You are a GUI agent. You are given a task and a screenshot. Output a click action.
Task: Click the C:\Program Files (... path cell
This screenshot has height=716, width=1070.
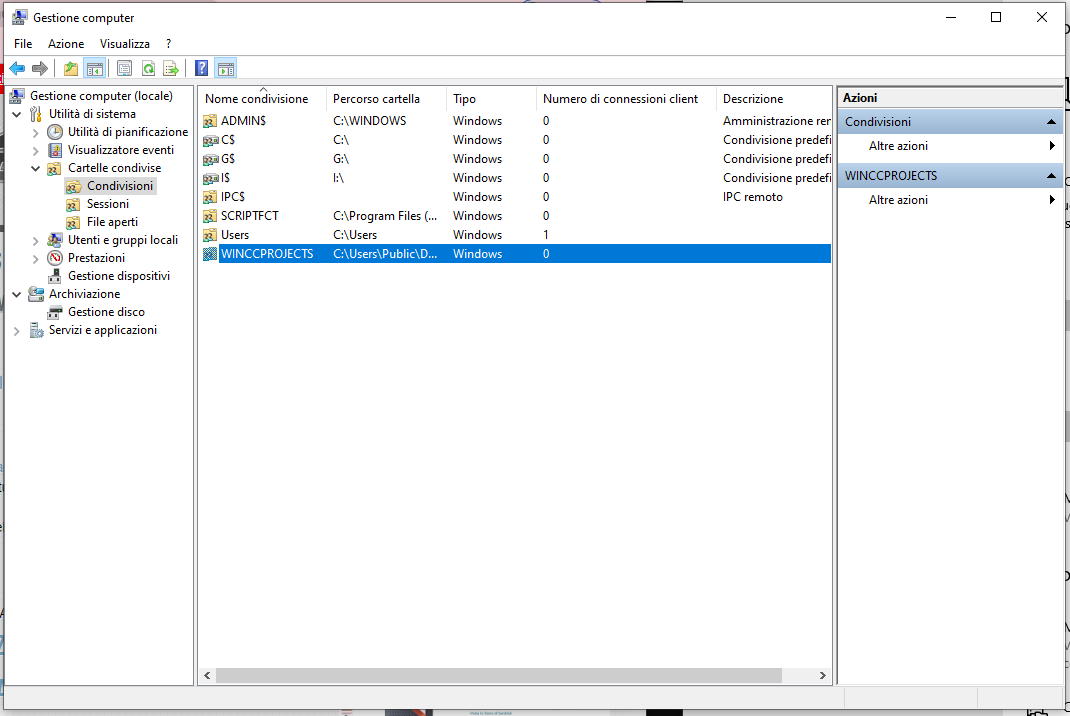(x=386, y=216)
